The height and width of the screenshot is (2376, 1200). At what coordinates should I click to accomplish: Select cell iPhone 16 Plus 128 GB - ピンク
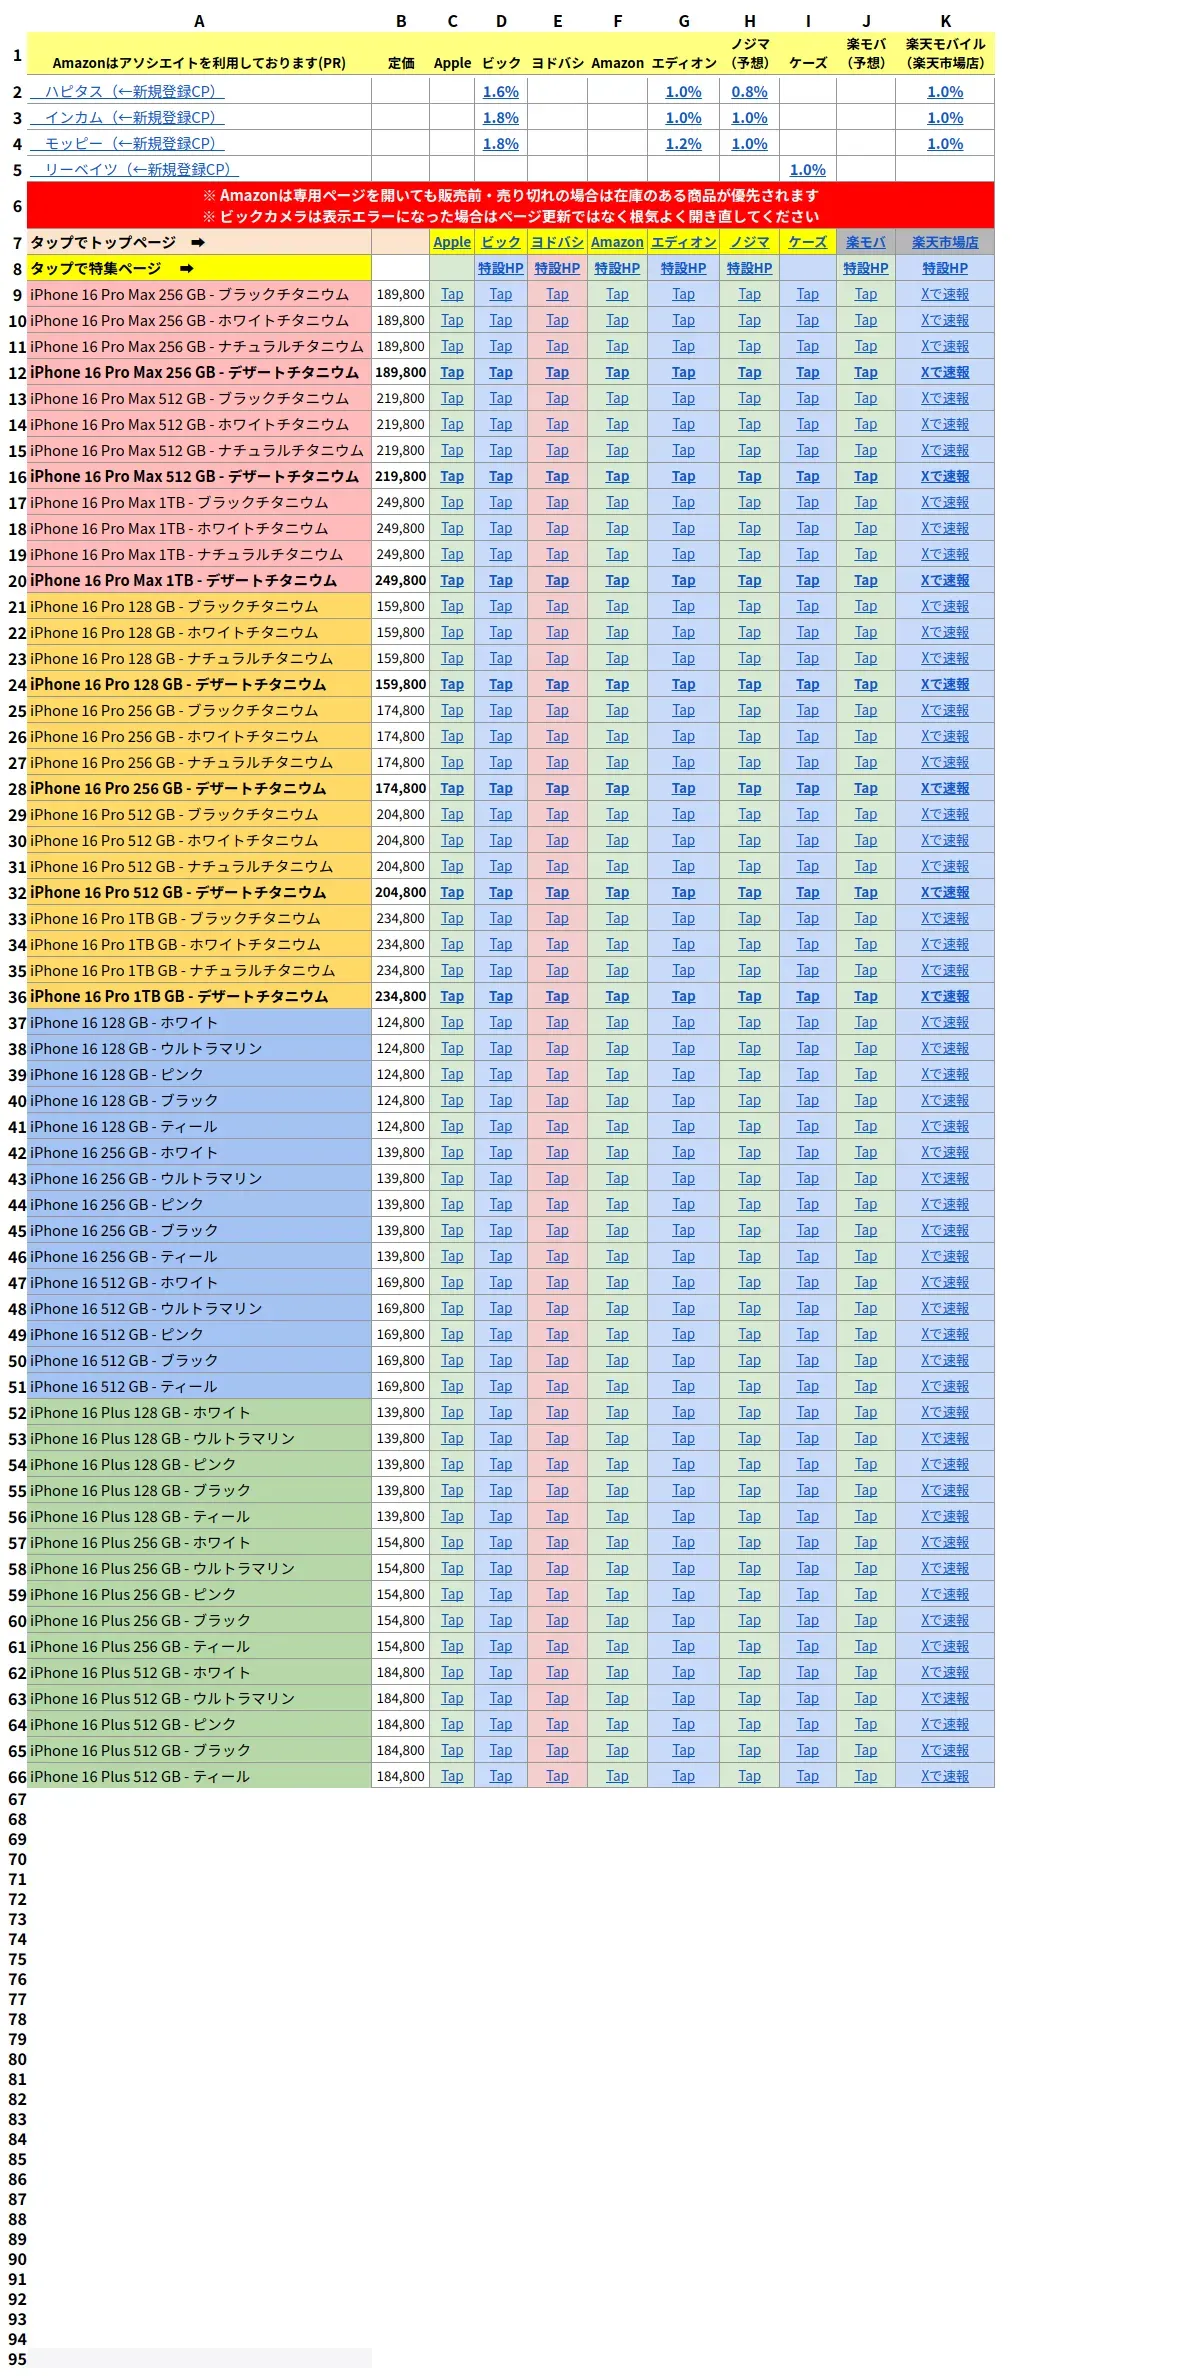[x=199, y=1464]
